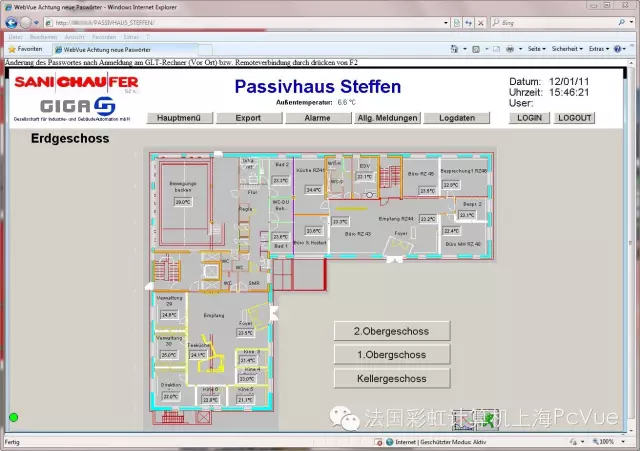Click the browser back arrow button
Viewport: 640px width, 451px height.
(11, 23)
